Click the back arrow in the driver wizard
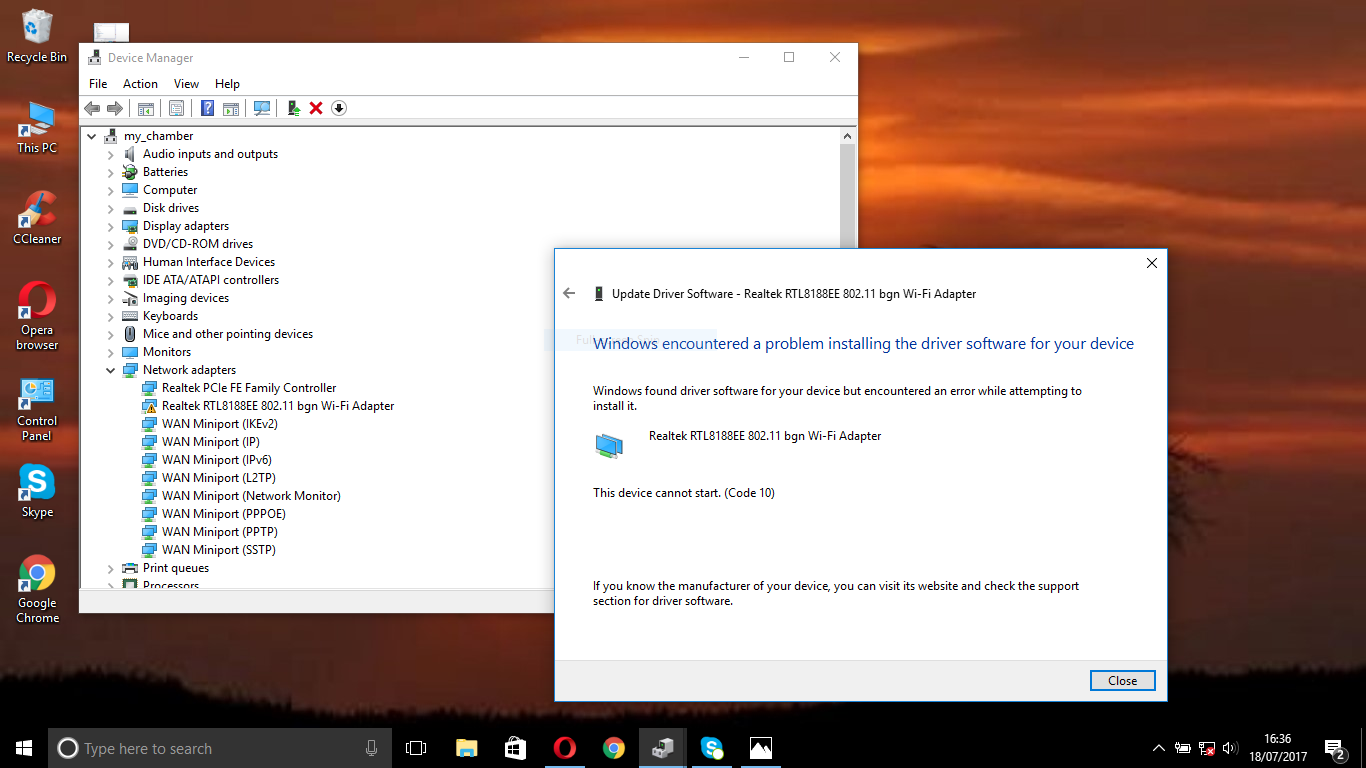The width and height of the screenshot is (1366, 768). coord(569,293)
